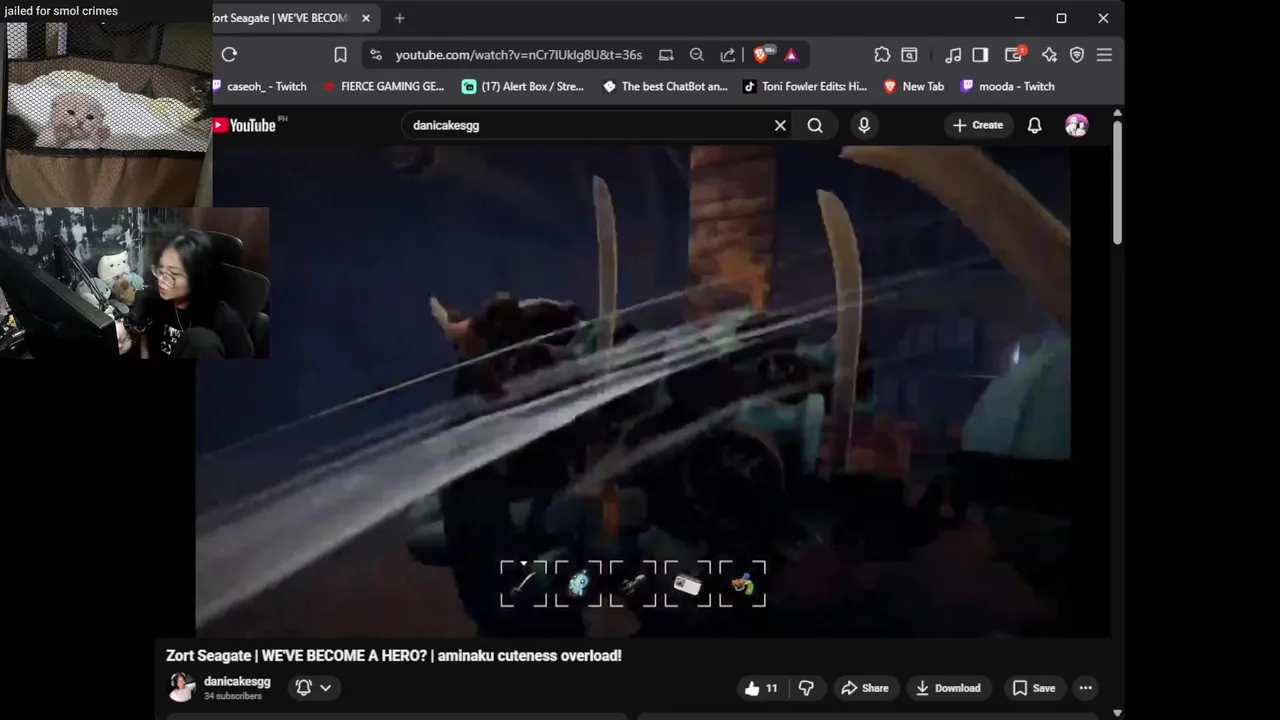Open YouTube notifications bell
The width and height of the screenshot is (1280, 720).
pyautogui.click(x=1035, y=125)
